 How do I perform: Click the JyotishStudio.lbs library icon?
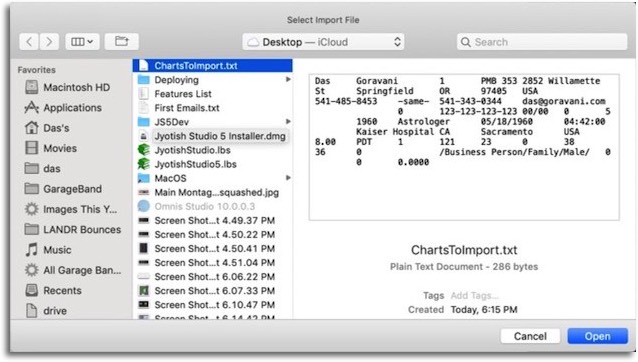click(144, 150)
